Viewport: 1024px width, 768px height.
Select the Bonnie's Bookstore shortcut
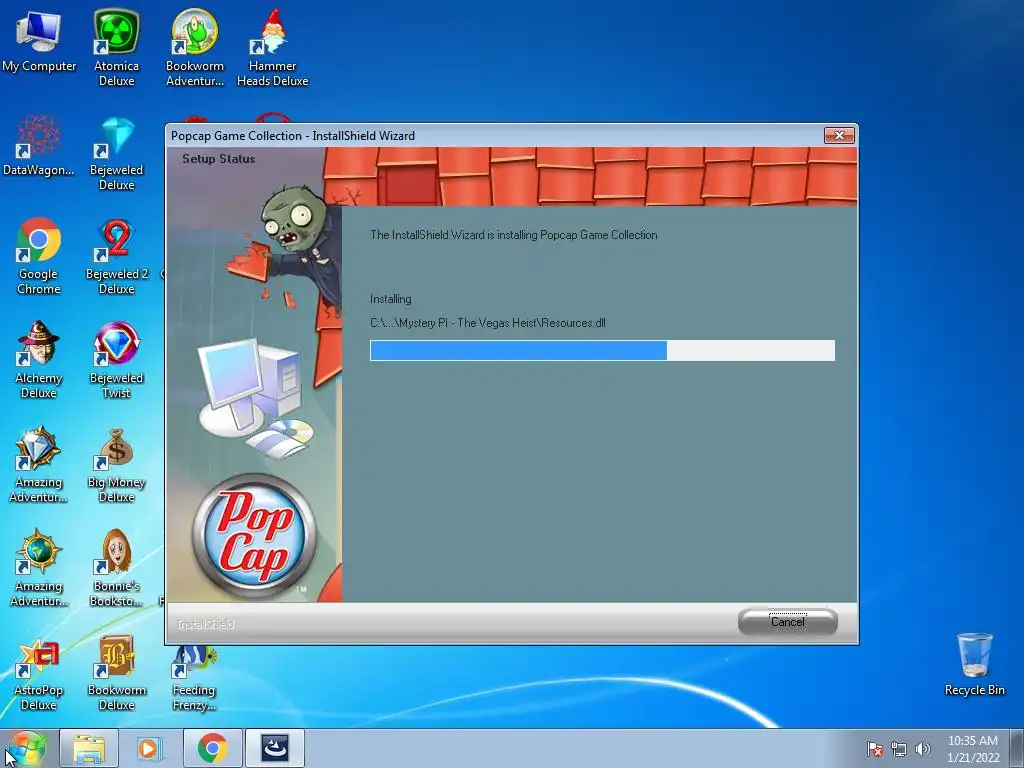(116, 568)
